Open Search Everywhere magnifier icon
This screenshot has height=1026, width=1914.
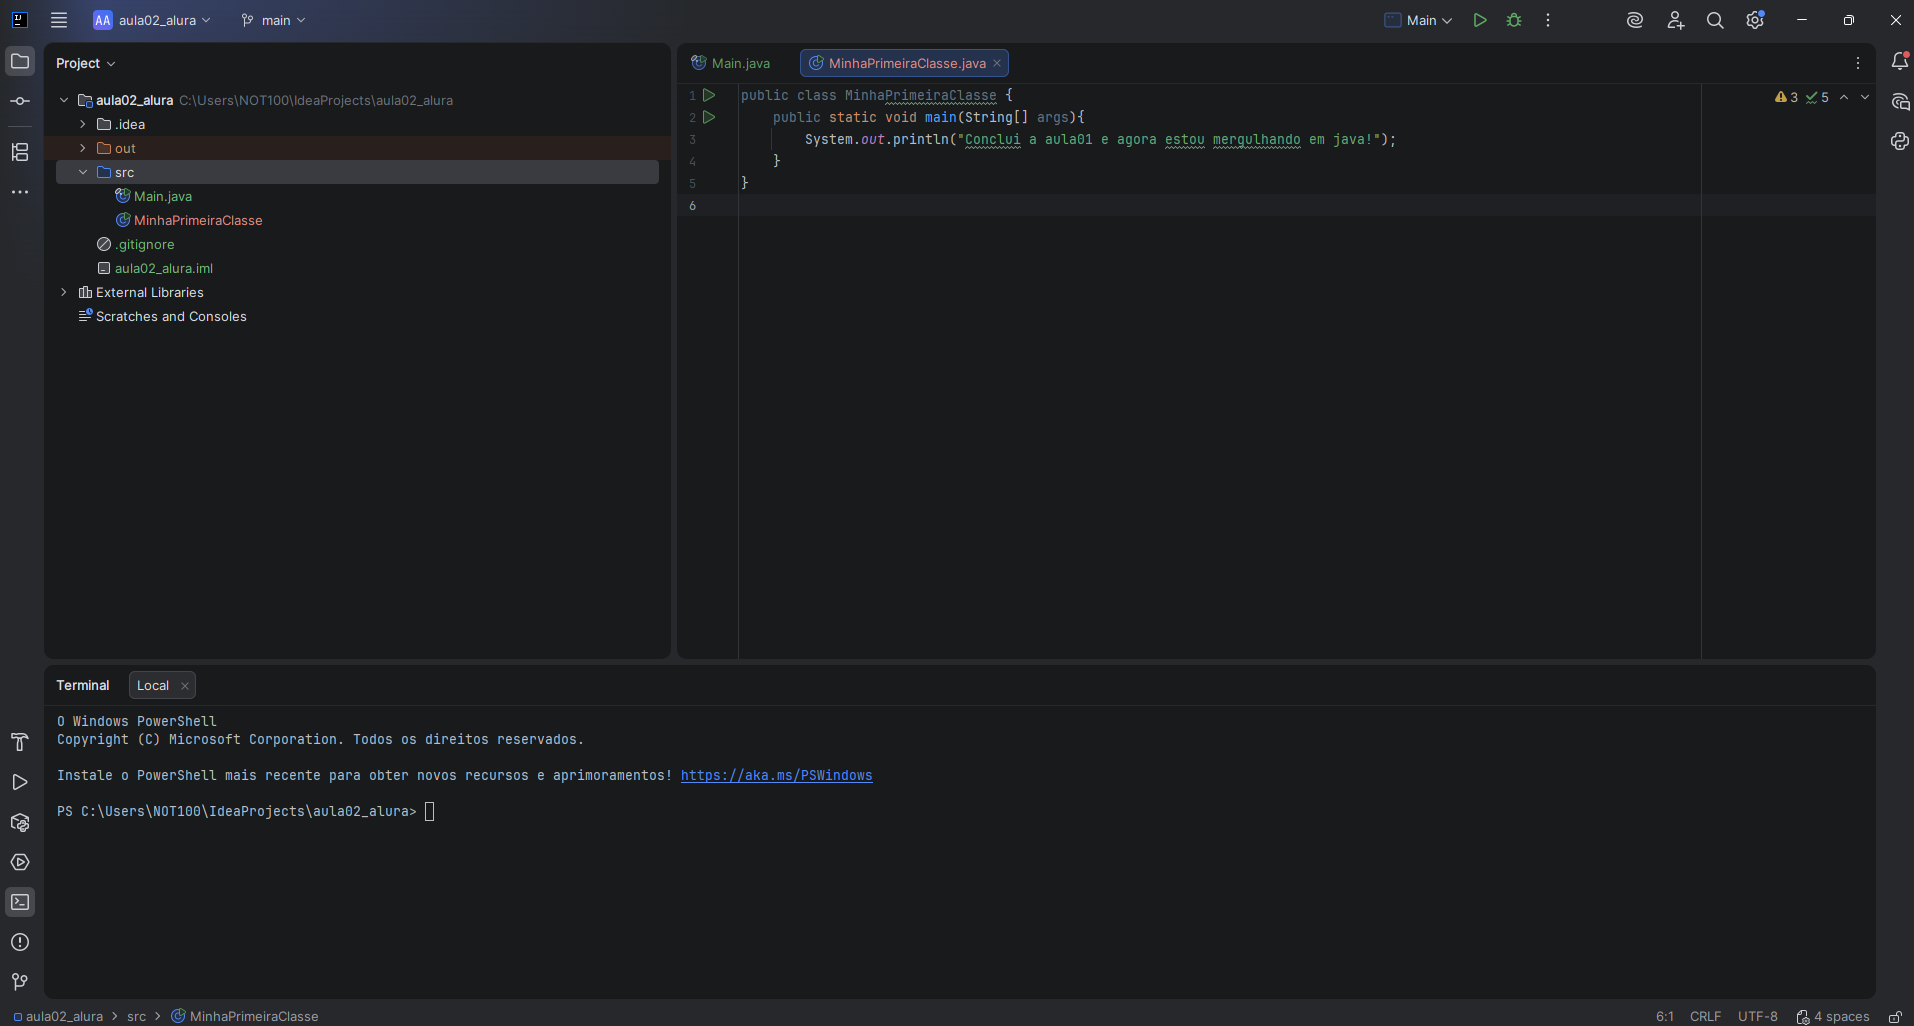1715,20
